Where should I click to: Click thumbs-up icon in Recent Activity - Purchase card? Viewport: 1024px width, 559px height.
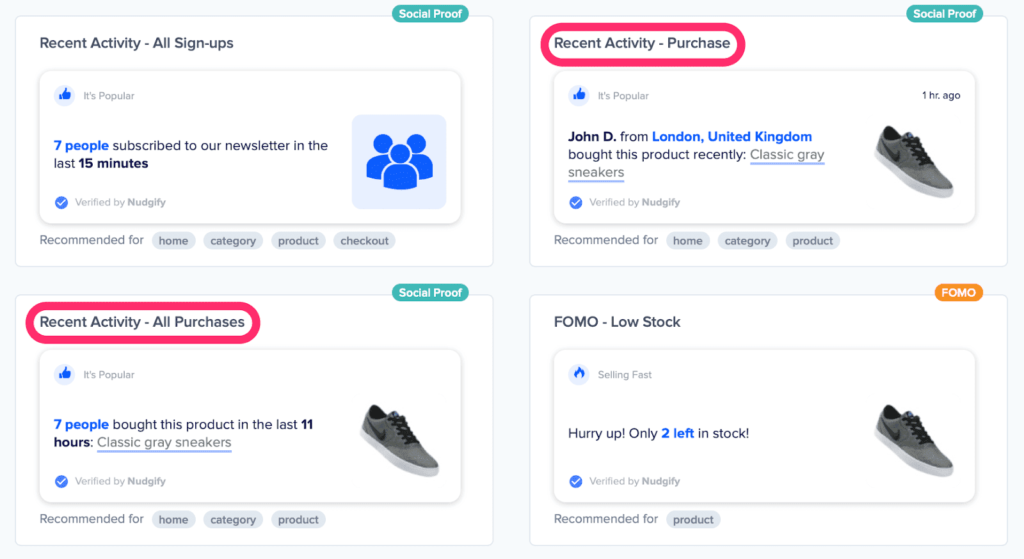pyautogui.click(x=579, y=95)
